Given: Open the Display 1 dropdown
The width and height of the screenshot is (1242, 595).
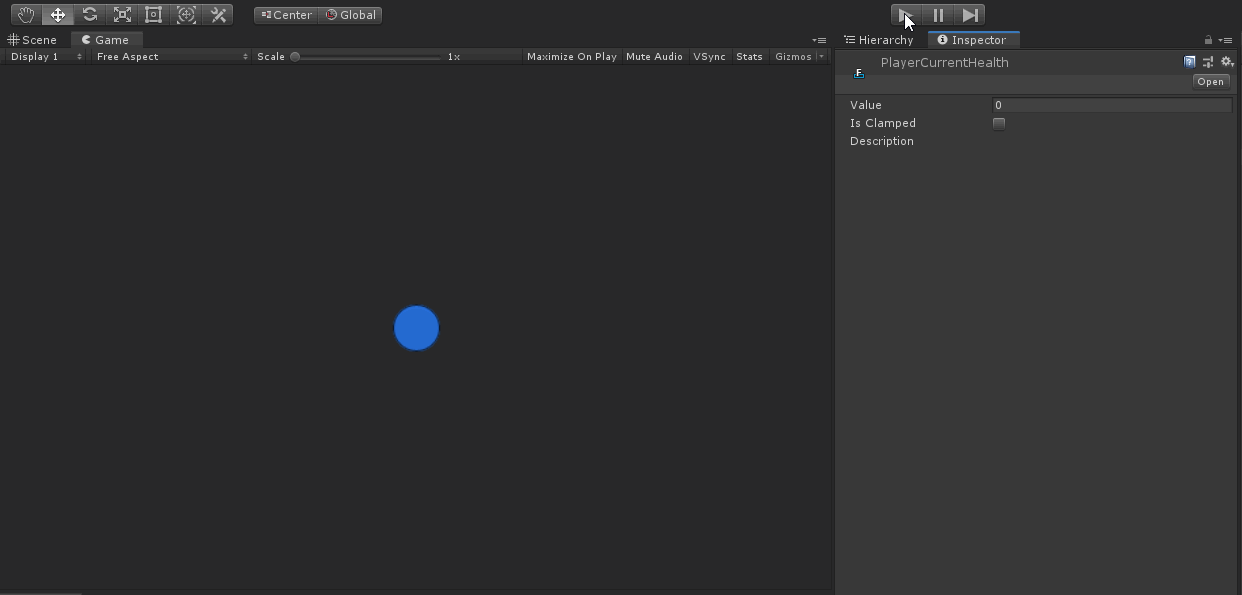Looking at the screenshot, I should pos(46,57).
